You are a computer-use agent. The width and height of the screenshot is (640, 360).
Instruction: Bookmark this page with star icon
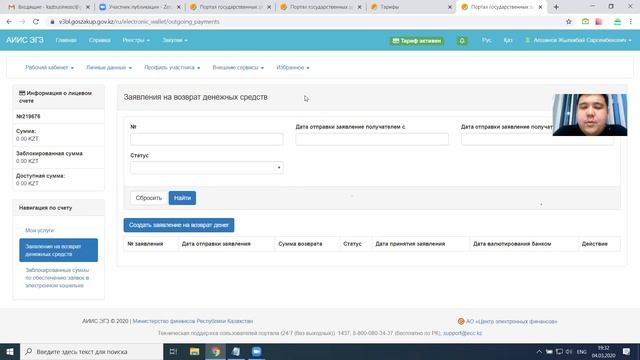[569, 22]
